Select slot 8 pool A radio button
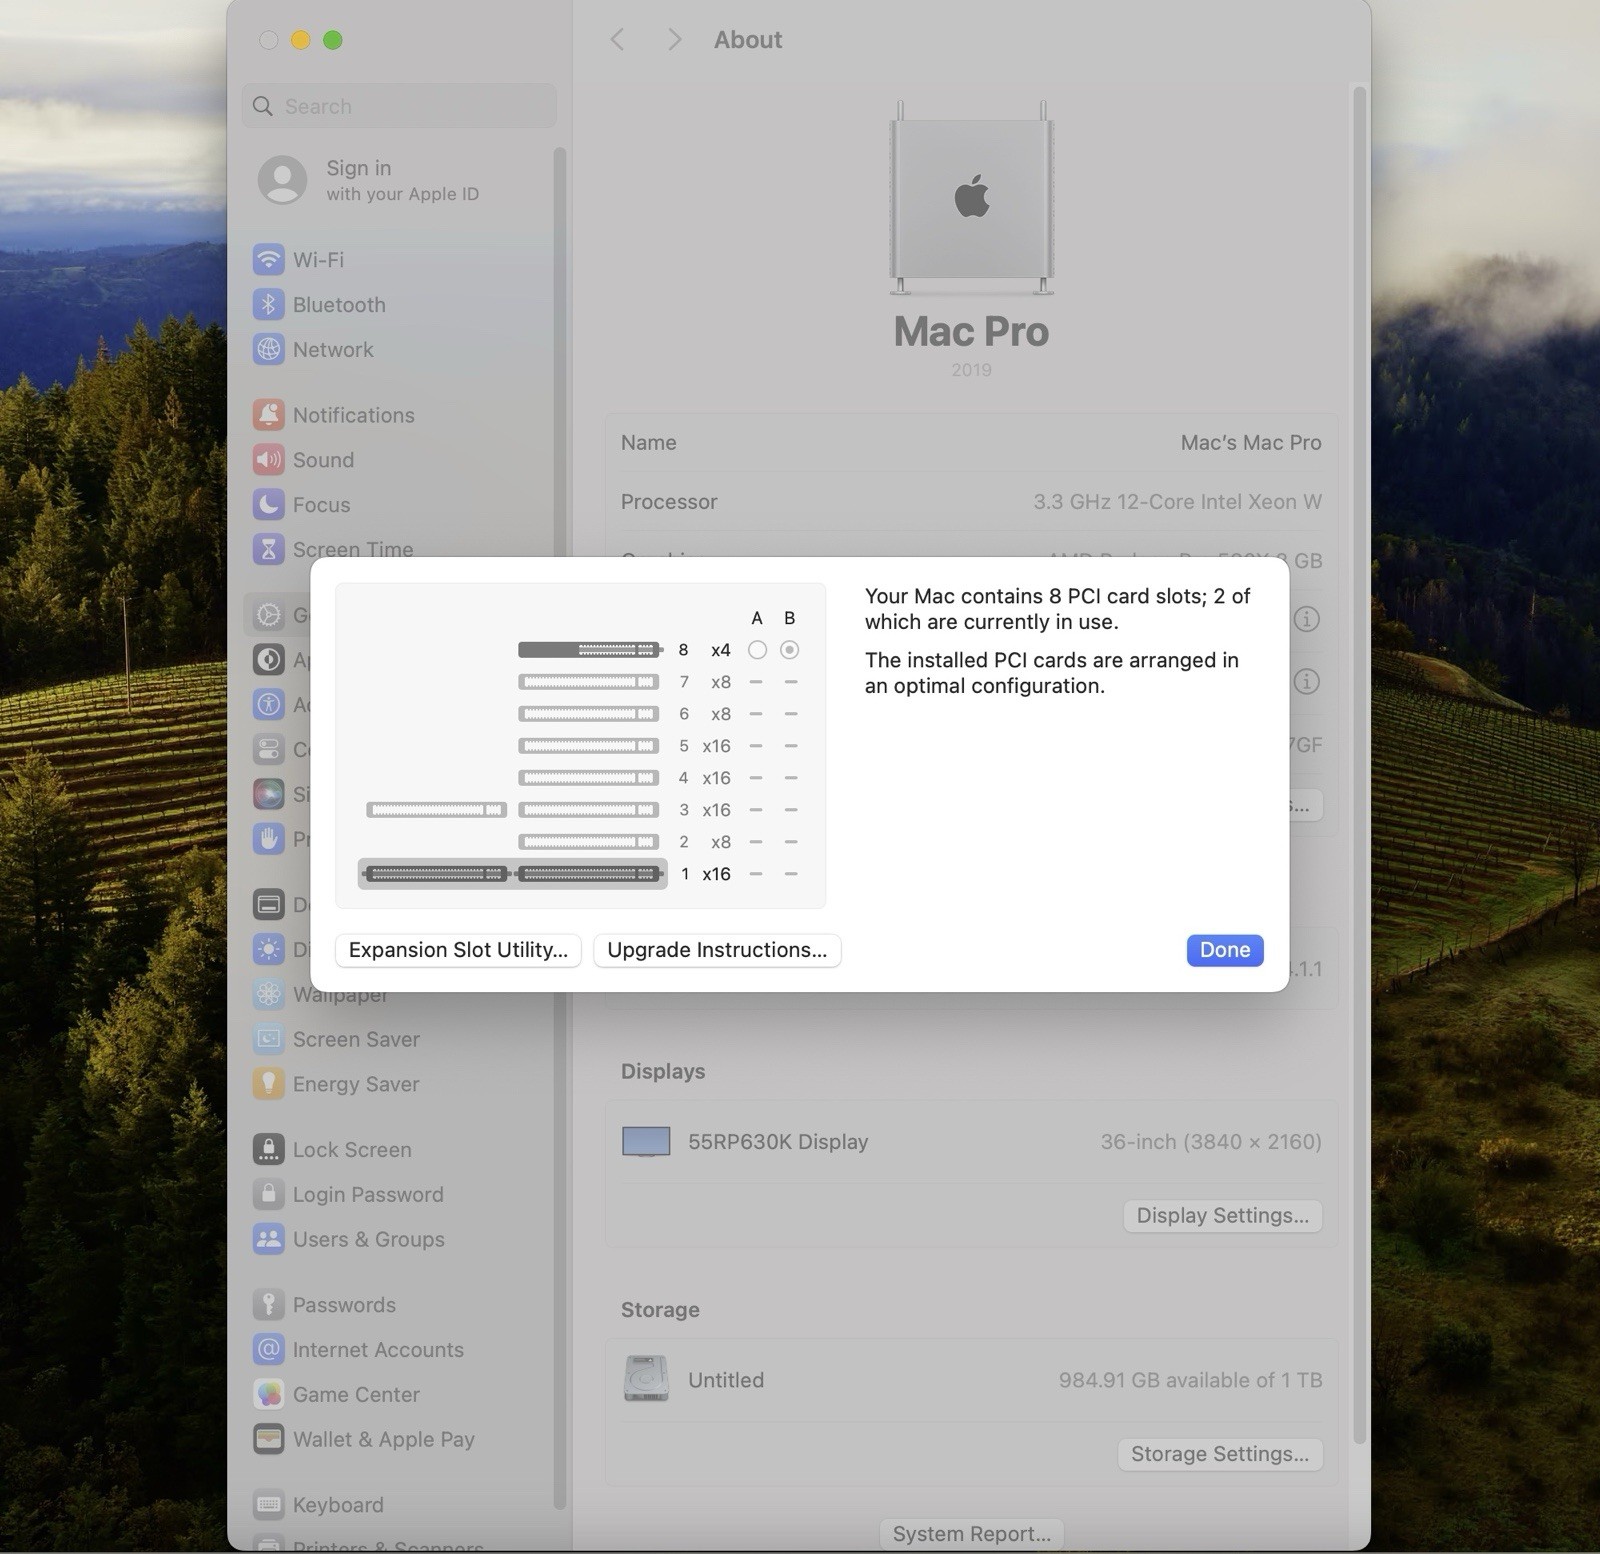 pyautogui.click(x=757, y=650)
